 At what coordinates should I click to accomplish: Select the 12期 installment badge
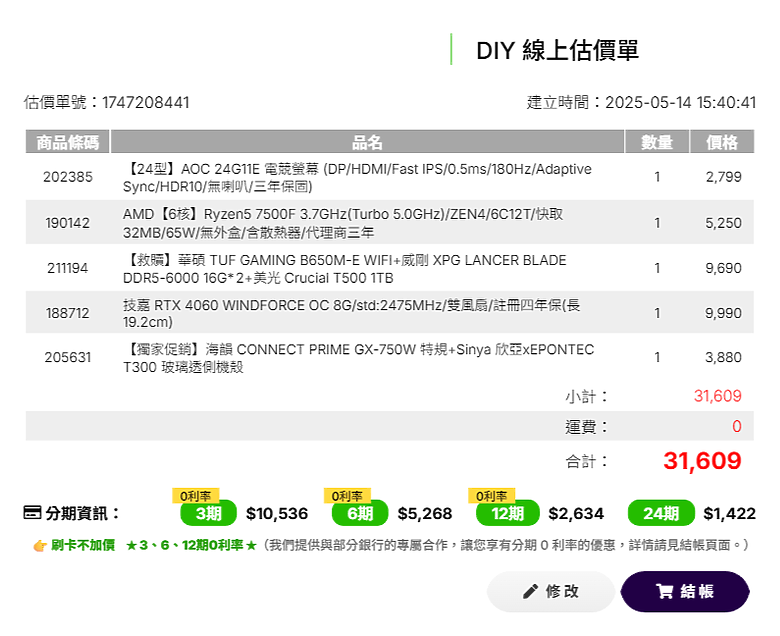[x=507, y=513]
